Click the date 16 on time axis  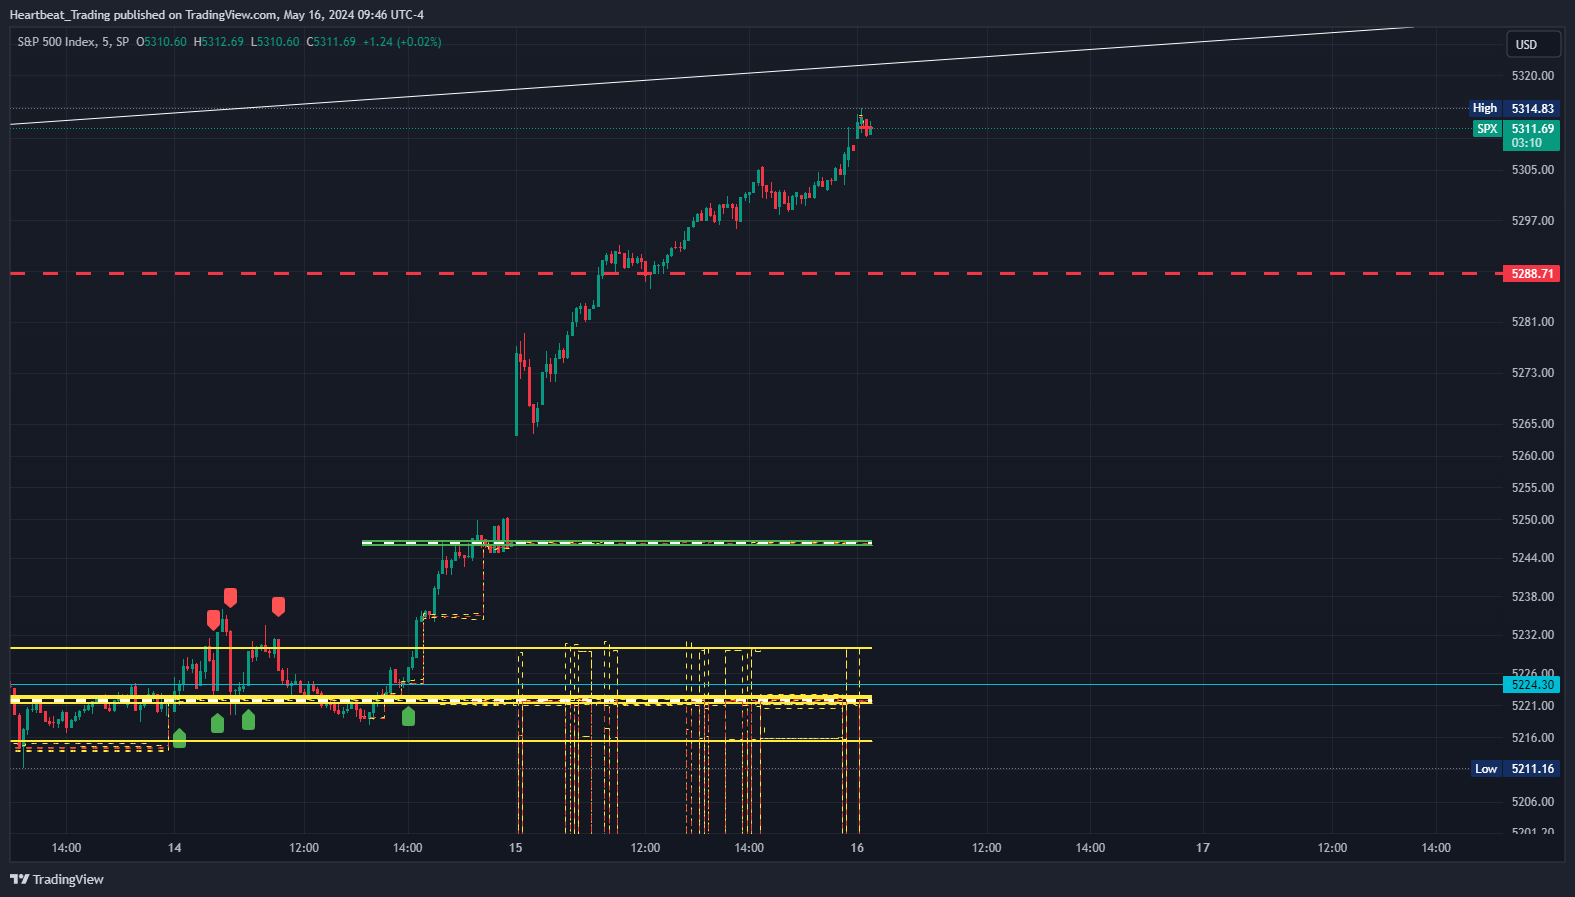[857, 848]
